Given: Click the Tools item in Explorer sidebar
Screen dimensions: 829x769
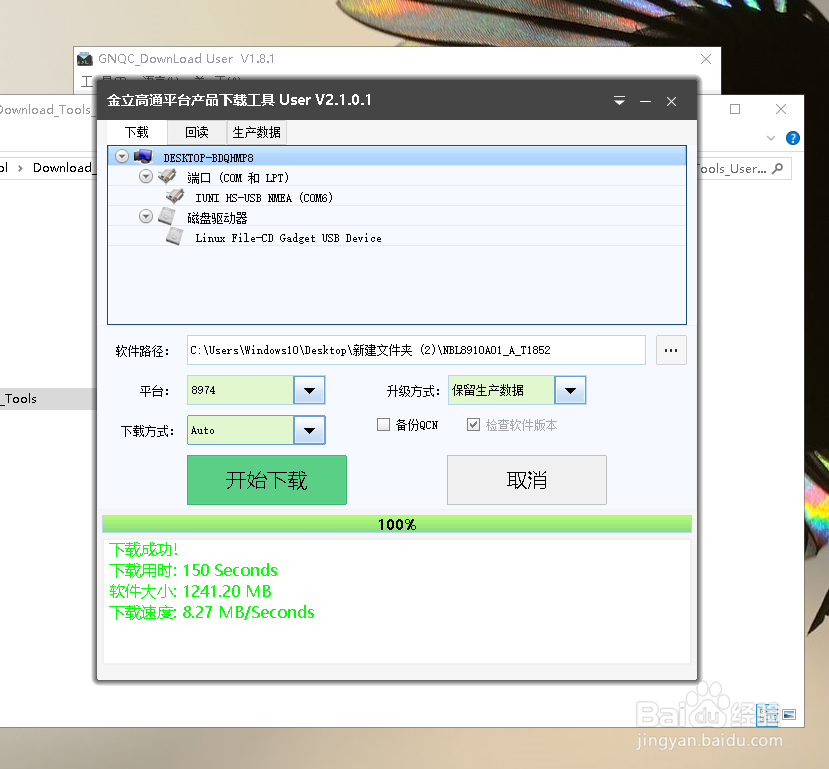Looking at the screenshot, I should tap(48, 399).
